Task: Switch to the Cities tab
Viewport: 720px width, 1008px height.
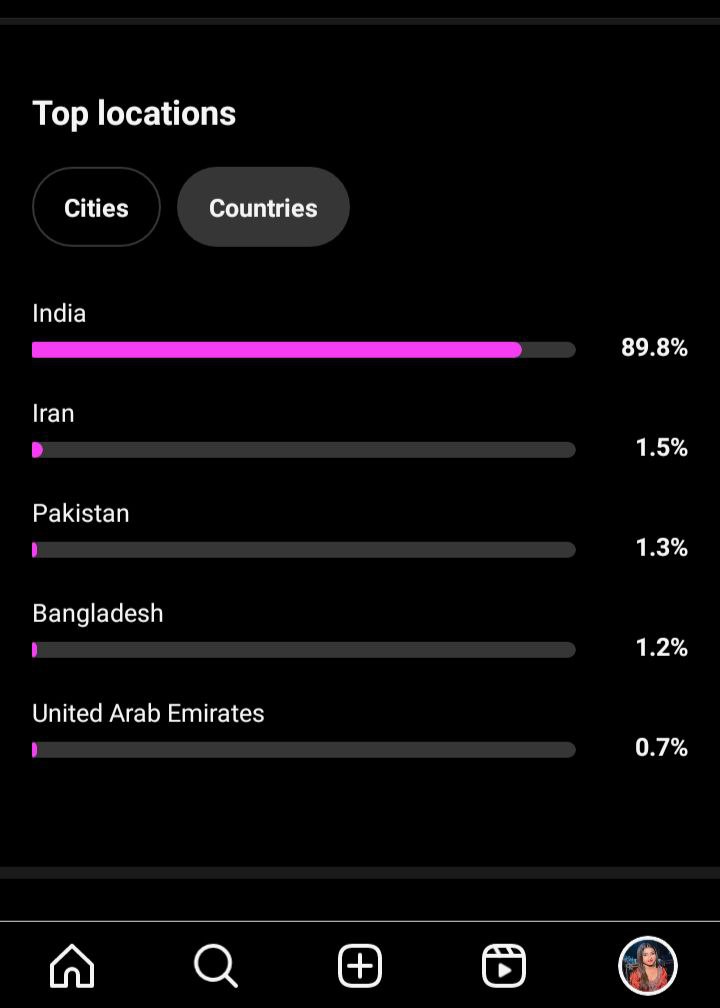Action: pos(96,208)
